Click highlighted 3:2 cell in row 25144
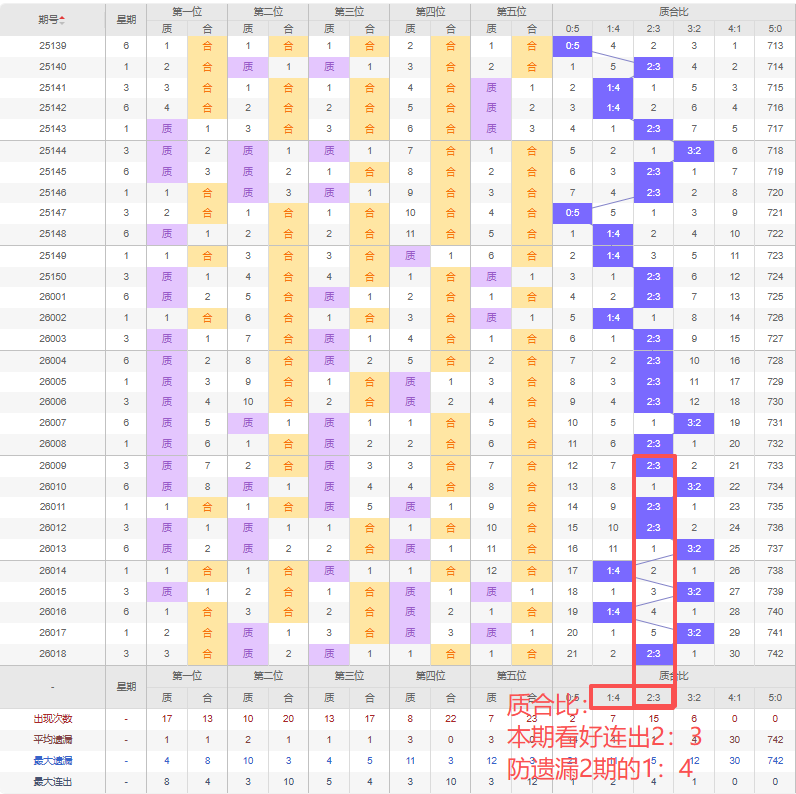Image resolution: width=796 pixels, height=794 pixels. (694, 151)
